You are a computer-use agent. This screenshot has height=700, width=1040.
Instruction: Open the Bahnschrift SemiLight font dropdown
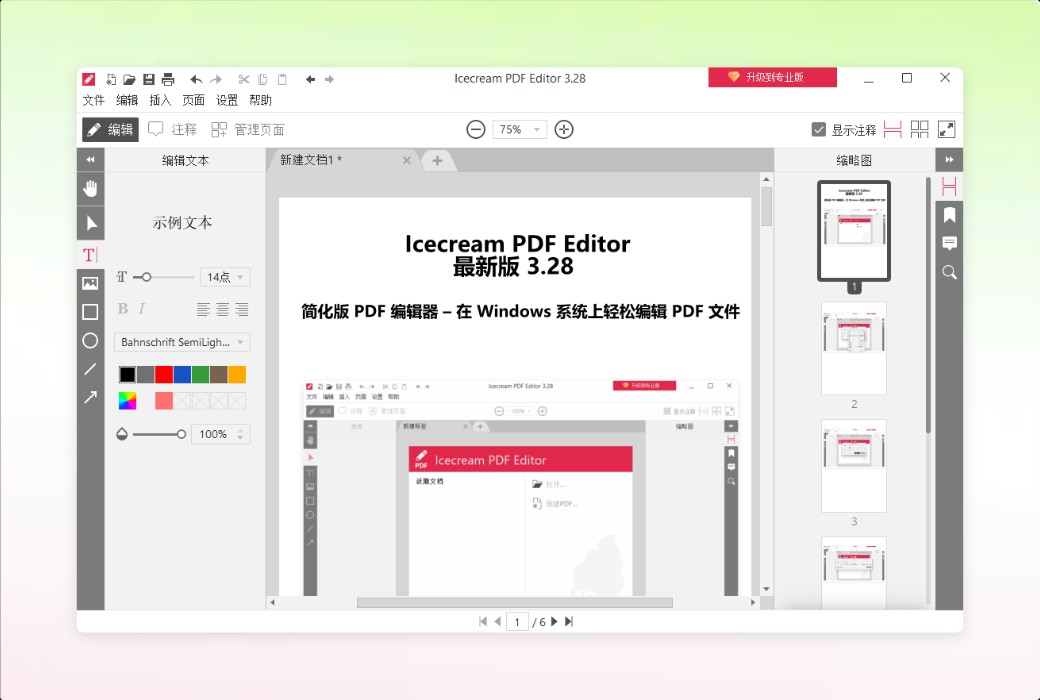click(x=182, y=342)
